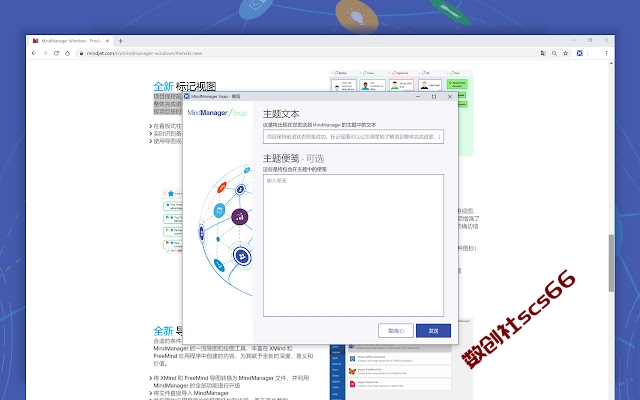Click the purple chart icon on the globe
The image size is (640, 400).
[x=240, y=217]
